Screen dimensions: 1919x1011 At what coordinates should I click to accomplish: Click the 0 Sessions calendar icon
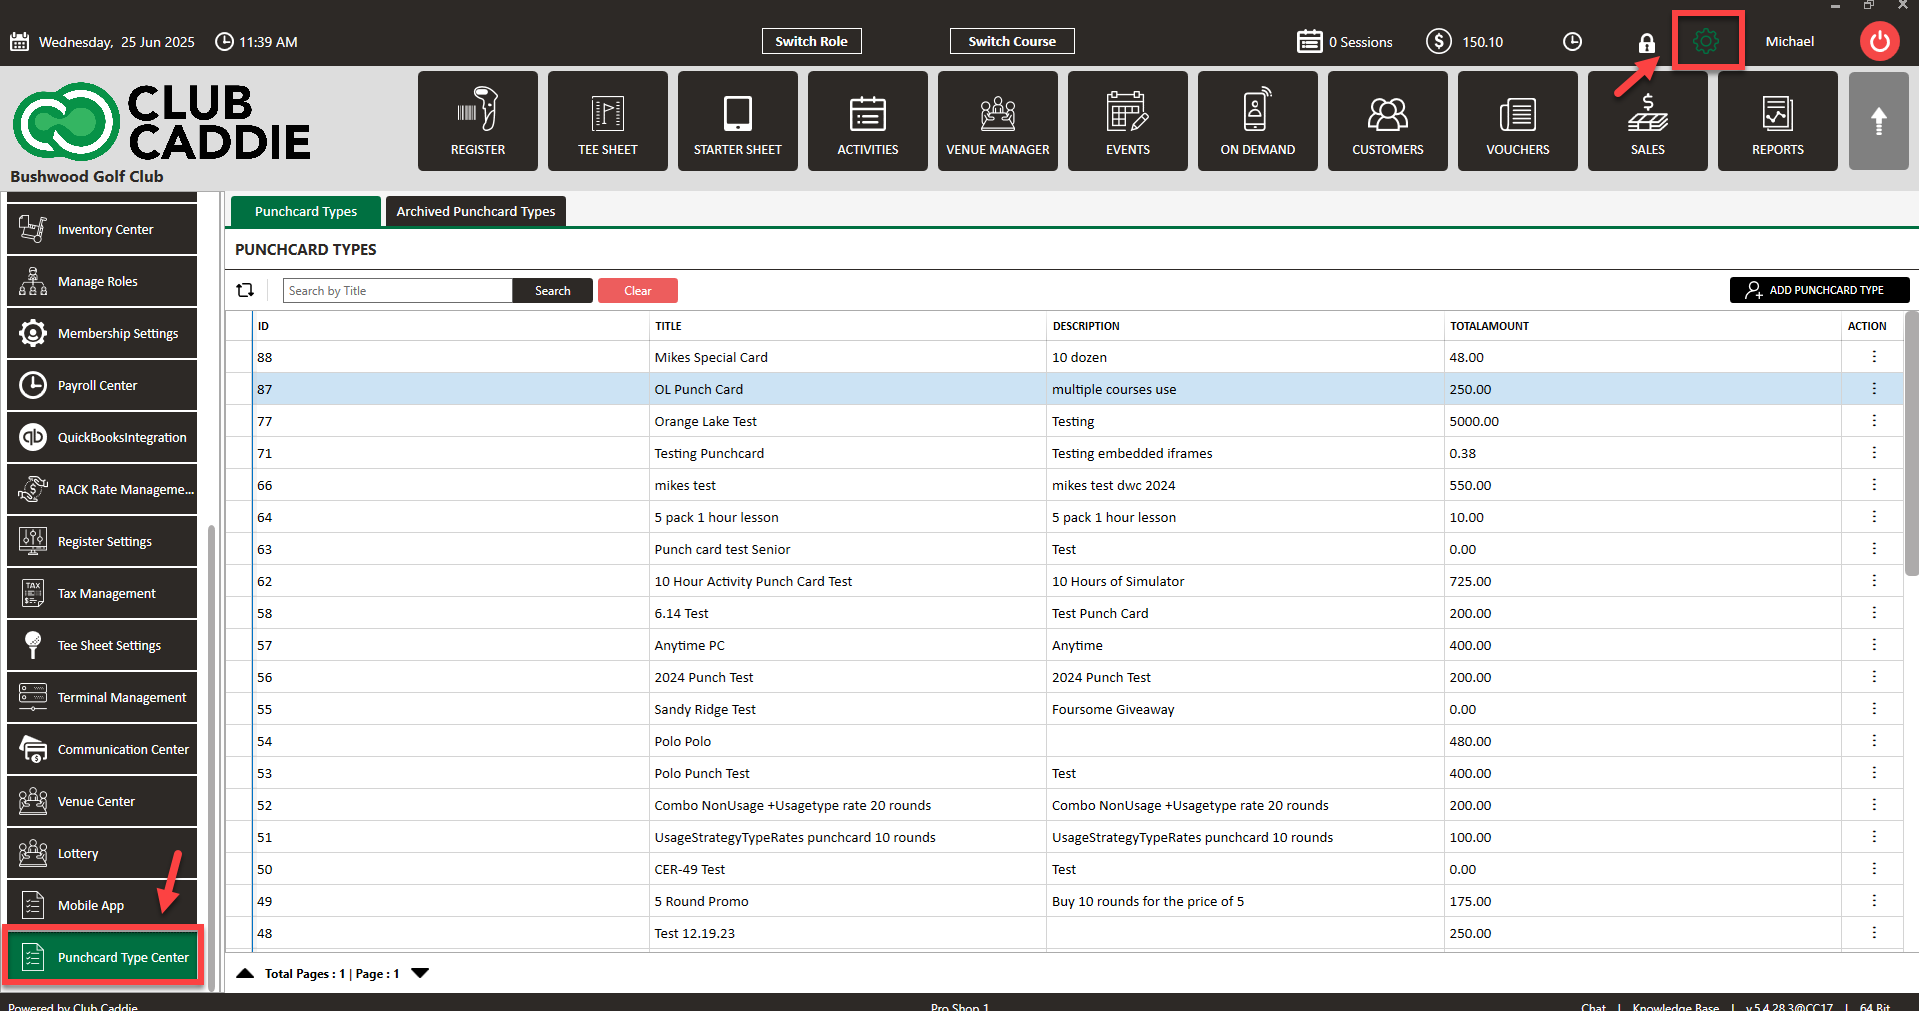(1310, 41)
